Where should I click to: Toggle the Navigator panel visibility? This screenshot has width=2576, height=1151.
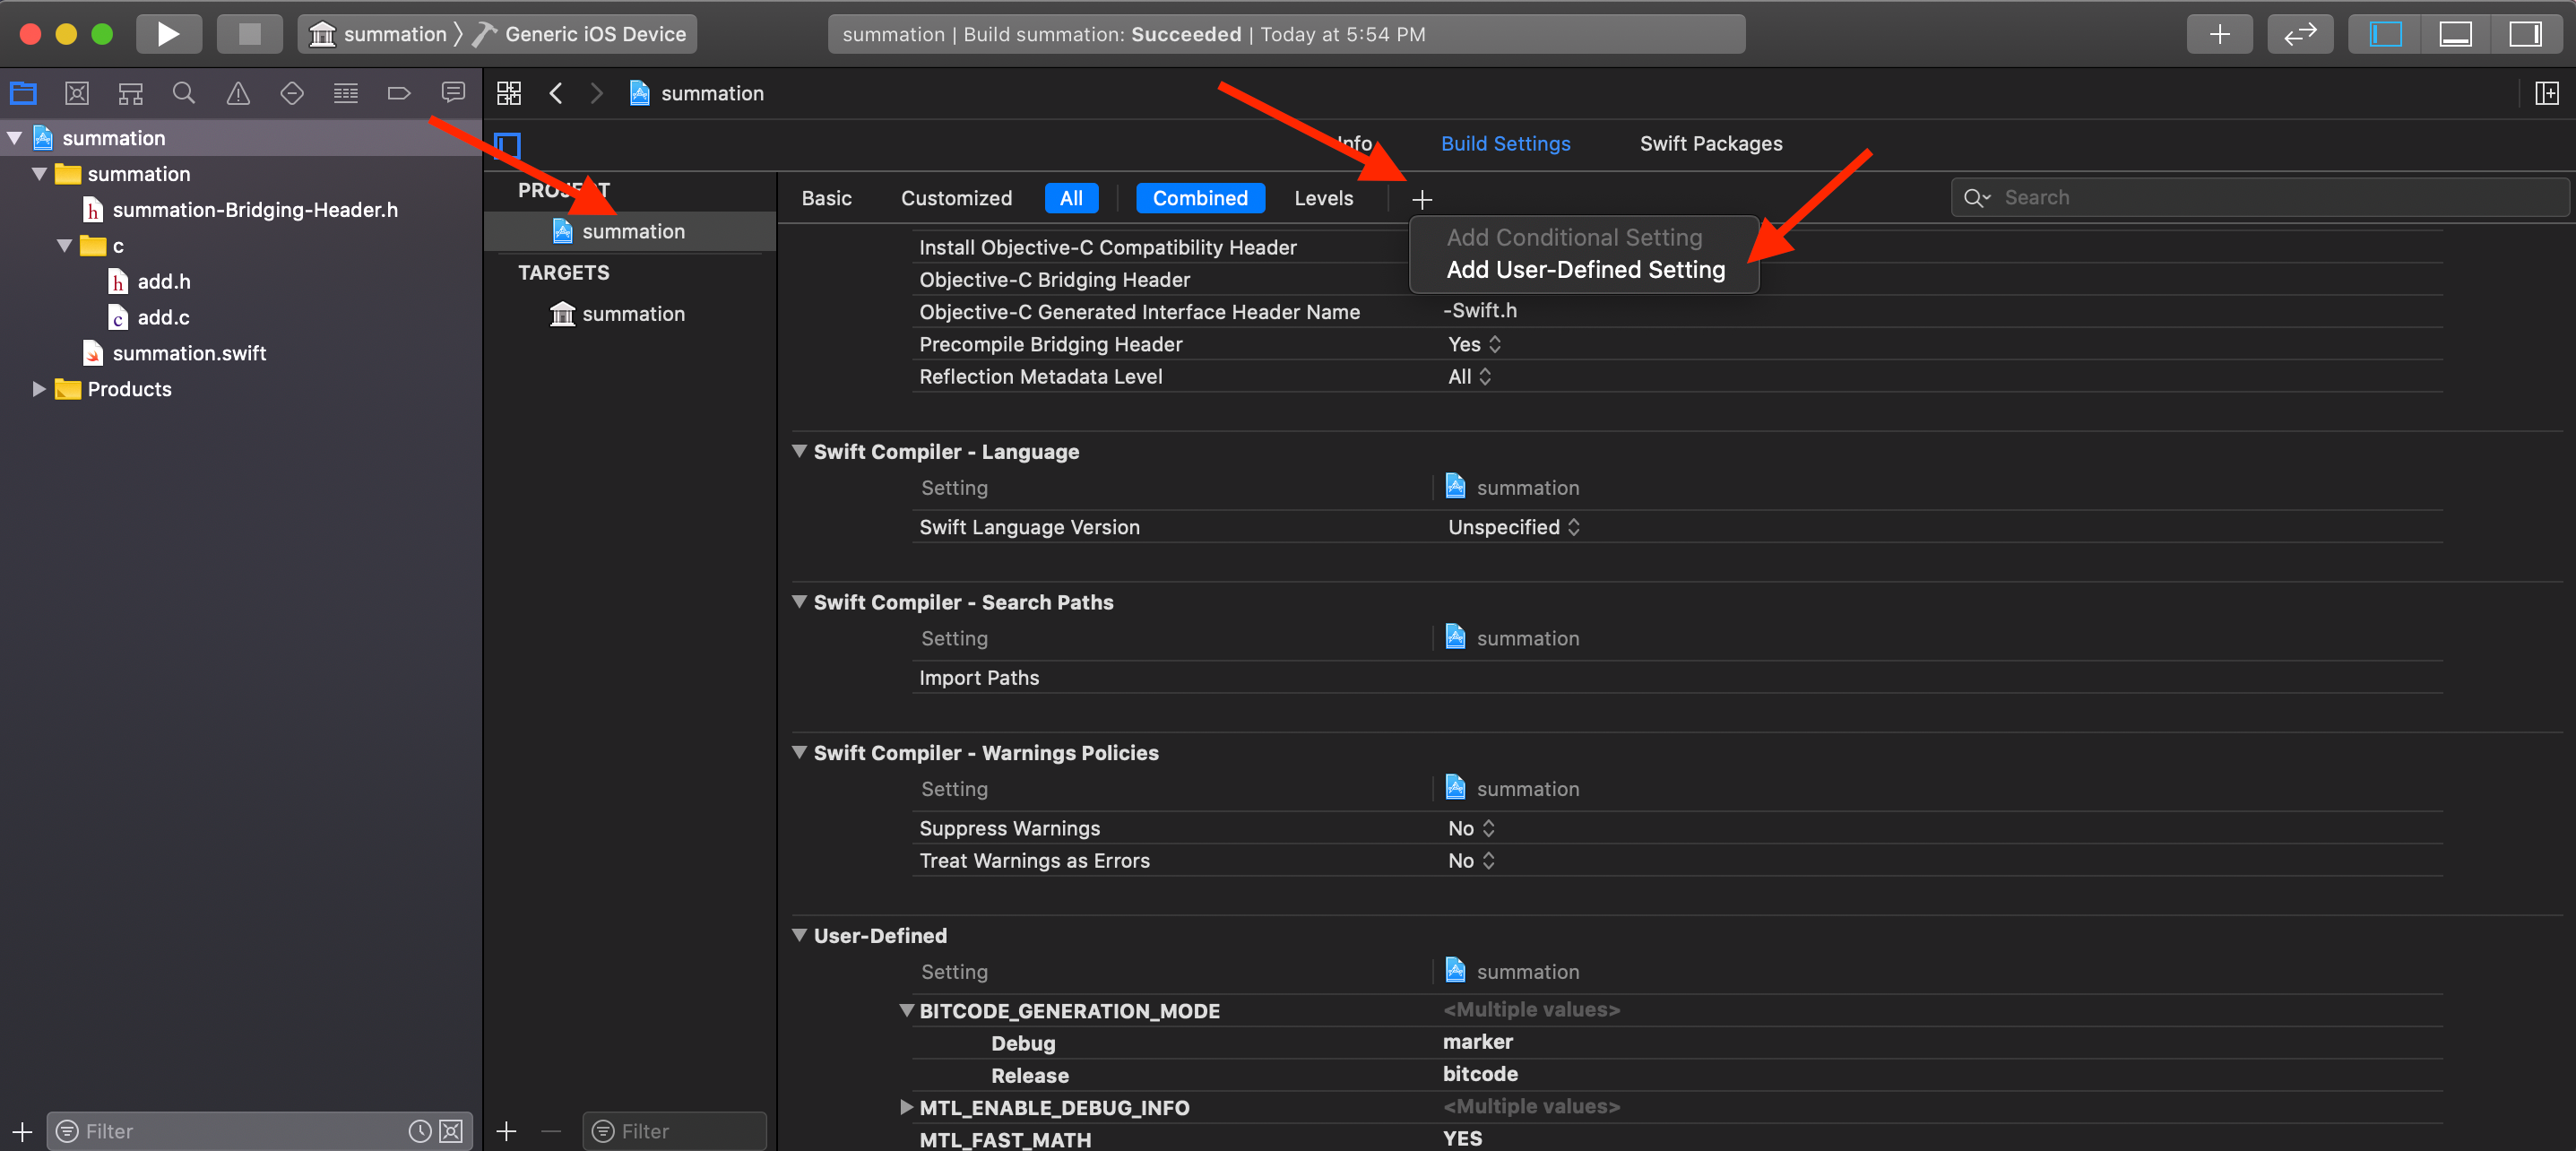pyautogui.click(x=2385, y=34)
